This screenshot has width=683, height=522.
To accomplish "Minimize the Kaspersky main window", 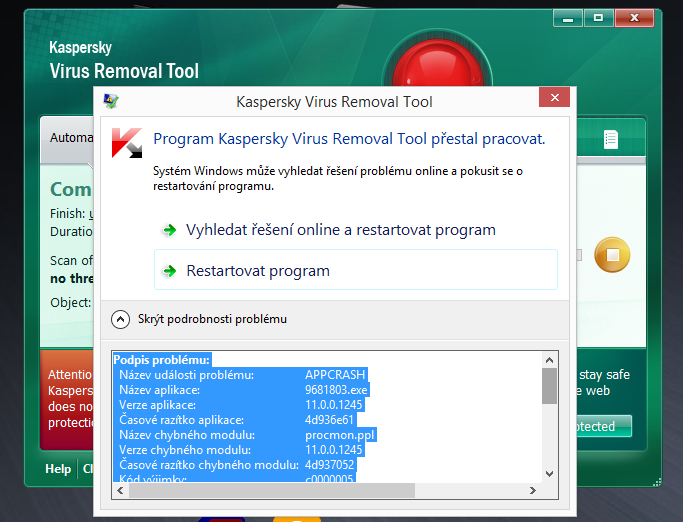I will click(x=568, y=18).
